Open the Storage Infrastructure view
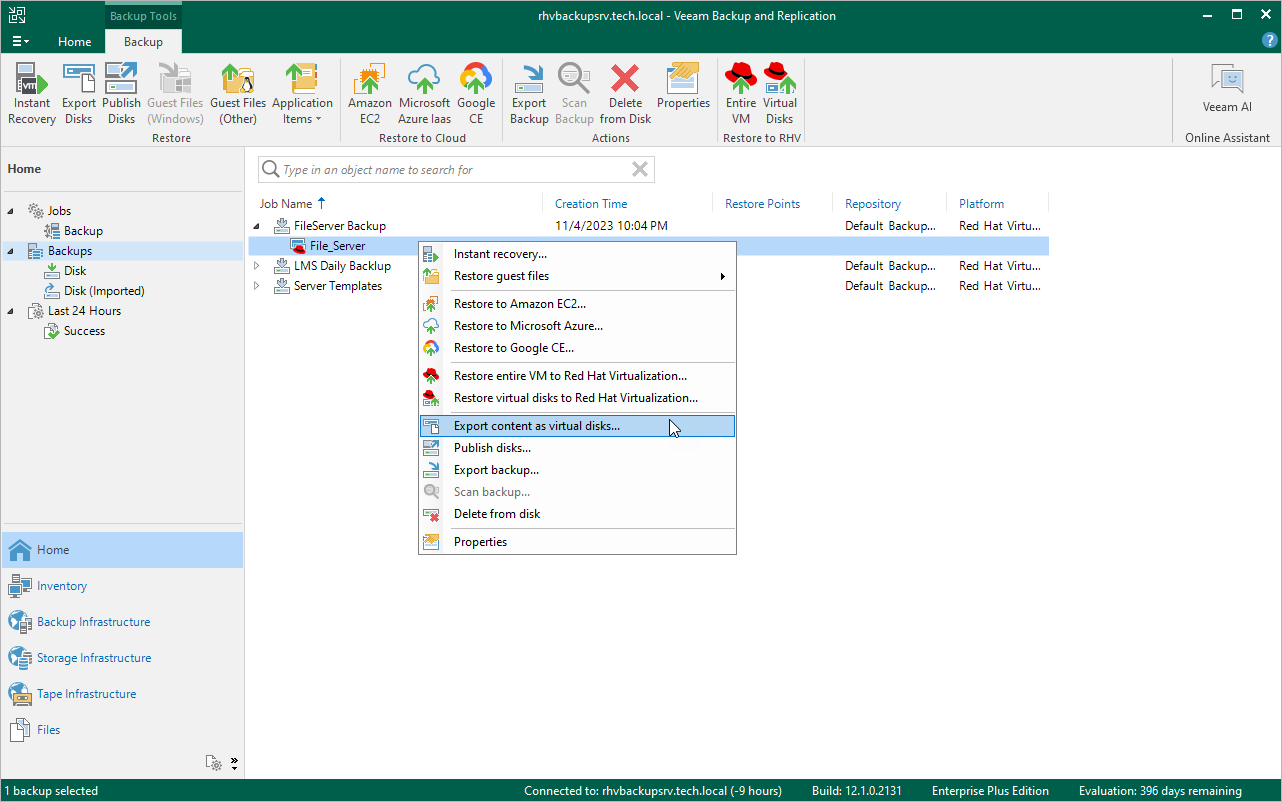This screenshot has width=1282, height=802. click(122, 658)
